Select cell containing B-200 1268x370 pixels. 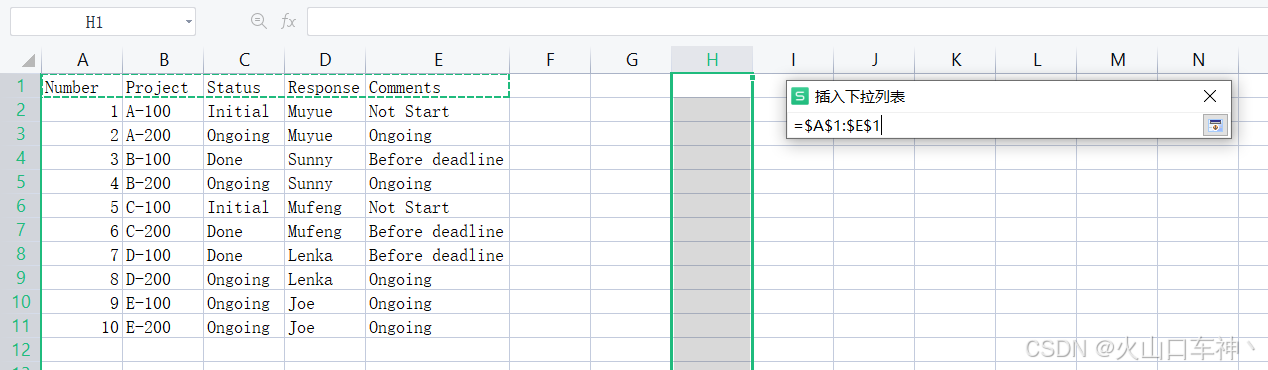pos(164,183)
